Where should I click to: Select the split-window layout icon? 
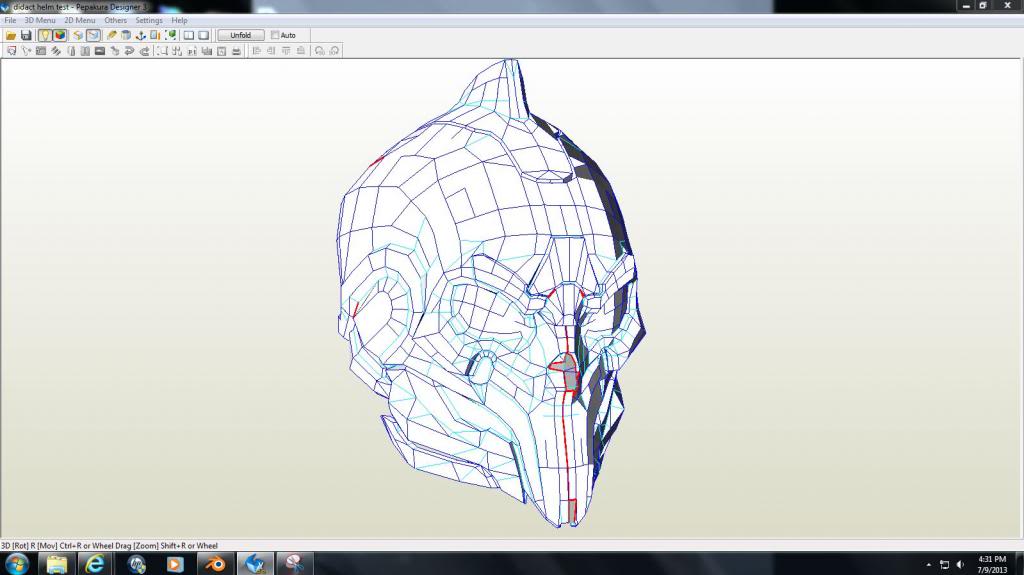(x=189, y=35)
